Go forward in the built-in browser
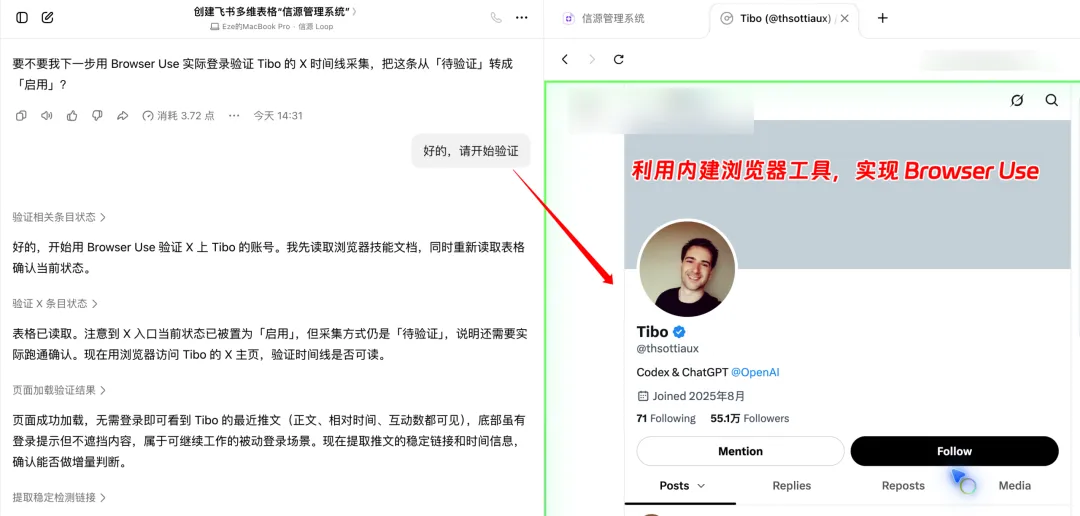The width and height of the screenshot is (1080, 516). click(592, 59)
